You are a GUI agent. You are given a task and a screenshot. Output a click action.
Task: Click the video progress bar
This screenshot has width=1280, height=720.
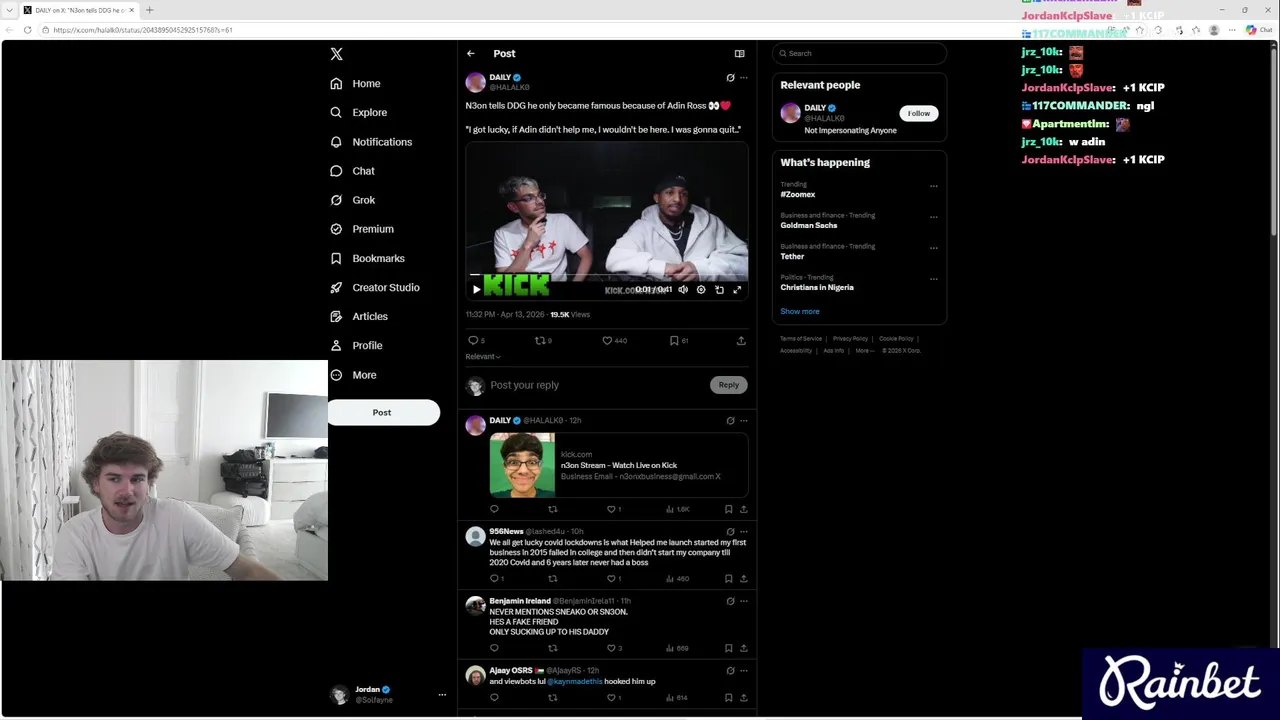point(607,276)
